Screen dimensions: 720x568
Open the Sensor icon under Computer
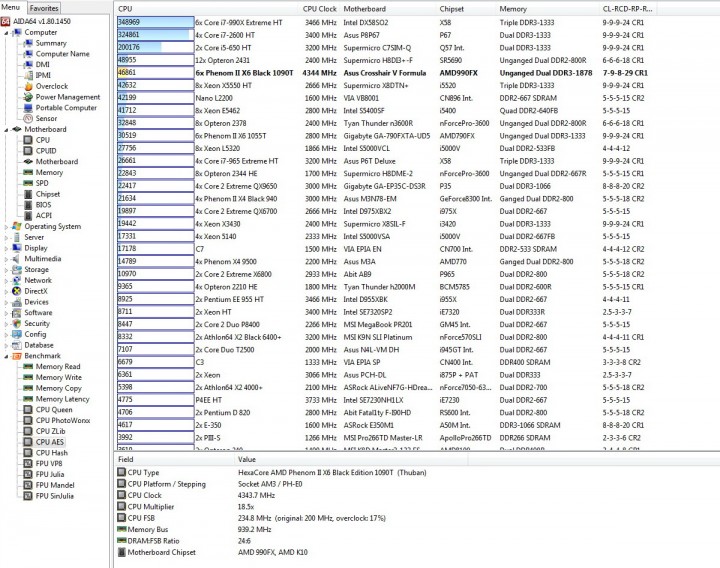pos(28,118)
